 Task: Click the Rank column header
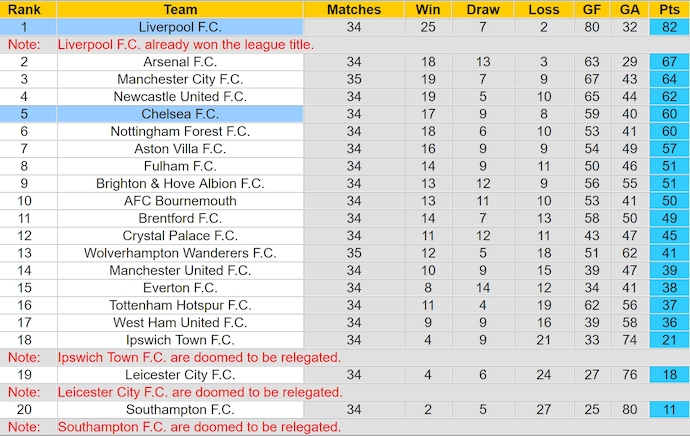coord(24,9)
